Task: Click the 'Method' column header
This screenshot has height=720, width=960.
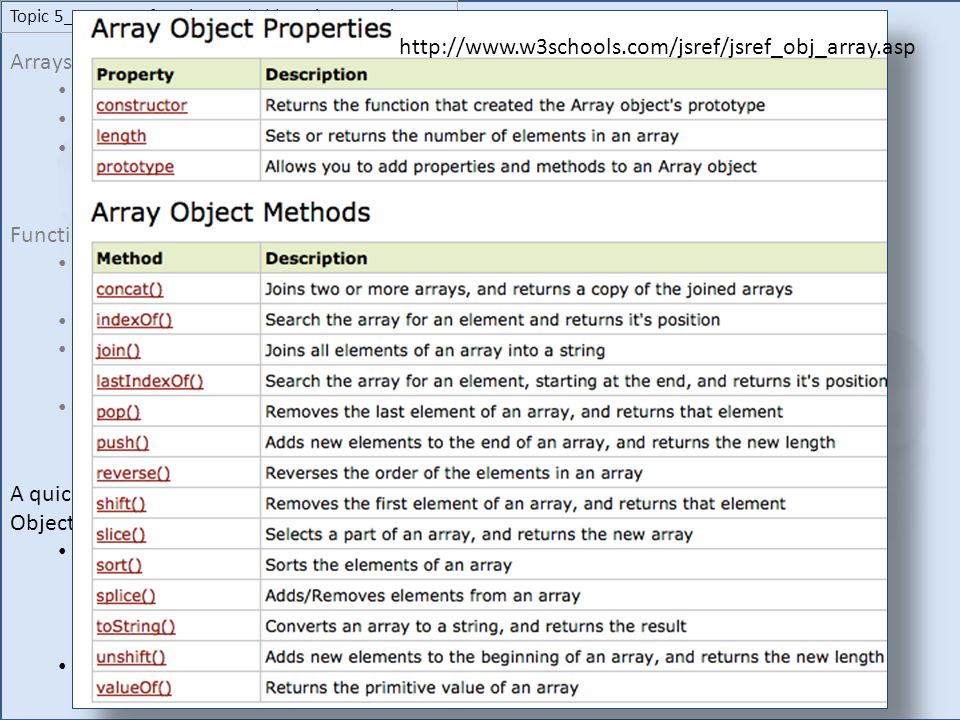Action: (130, 258)
